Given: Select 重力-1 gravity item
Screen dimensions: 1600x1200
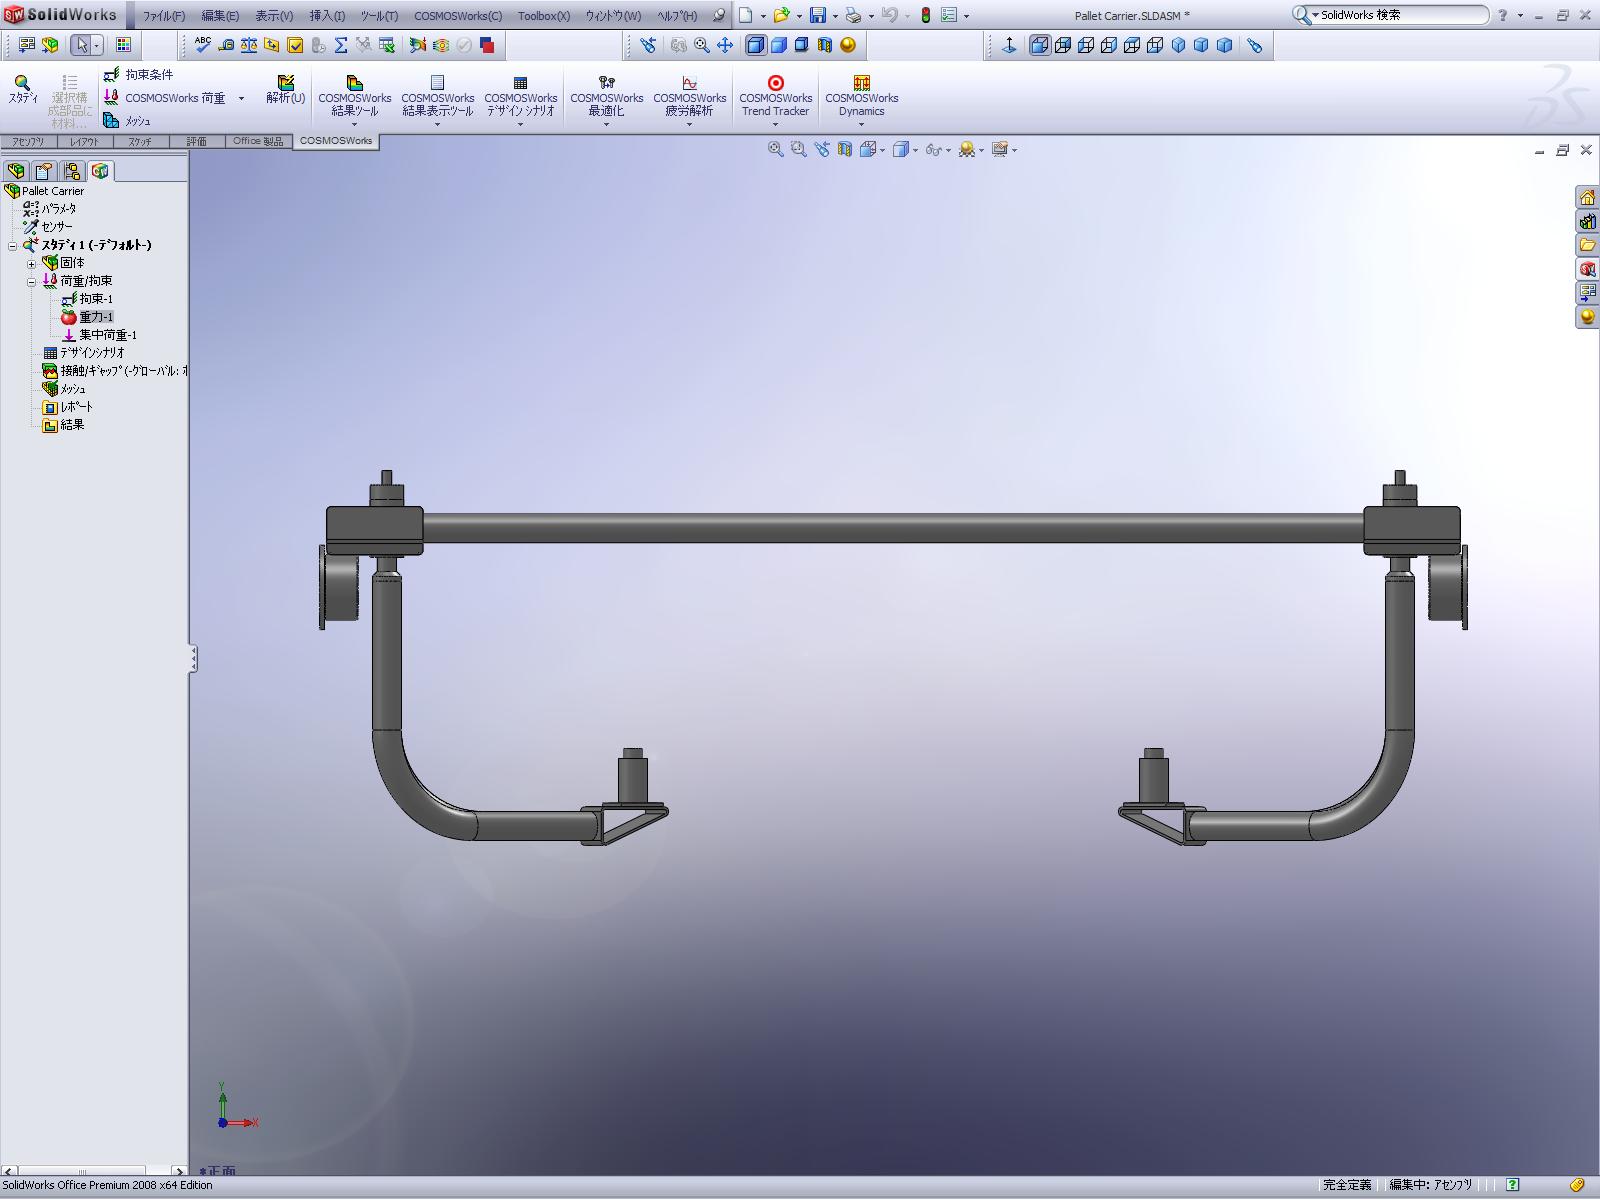Looking at the screenshot, I should click(87, 317).
